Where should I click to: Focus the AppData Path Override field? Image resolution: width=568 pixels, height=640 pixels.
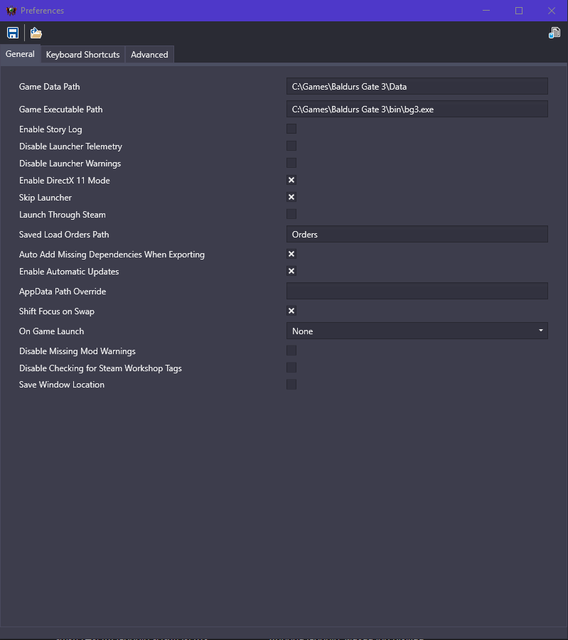coord(417,291)
